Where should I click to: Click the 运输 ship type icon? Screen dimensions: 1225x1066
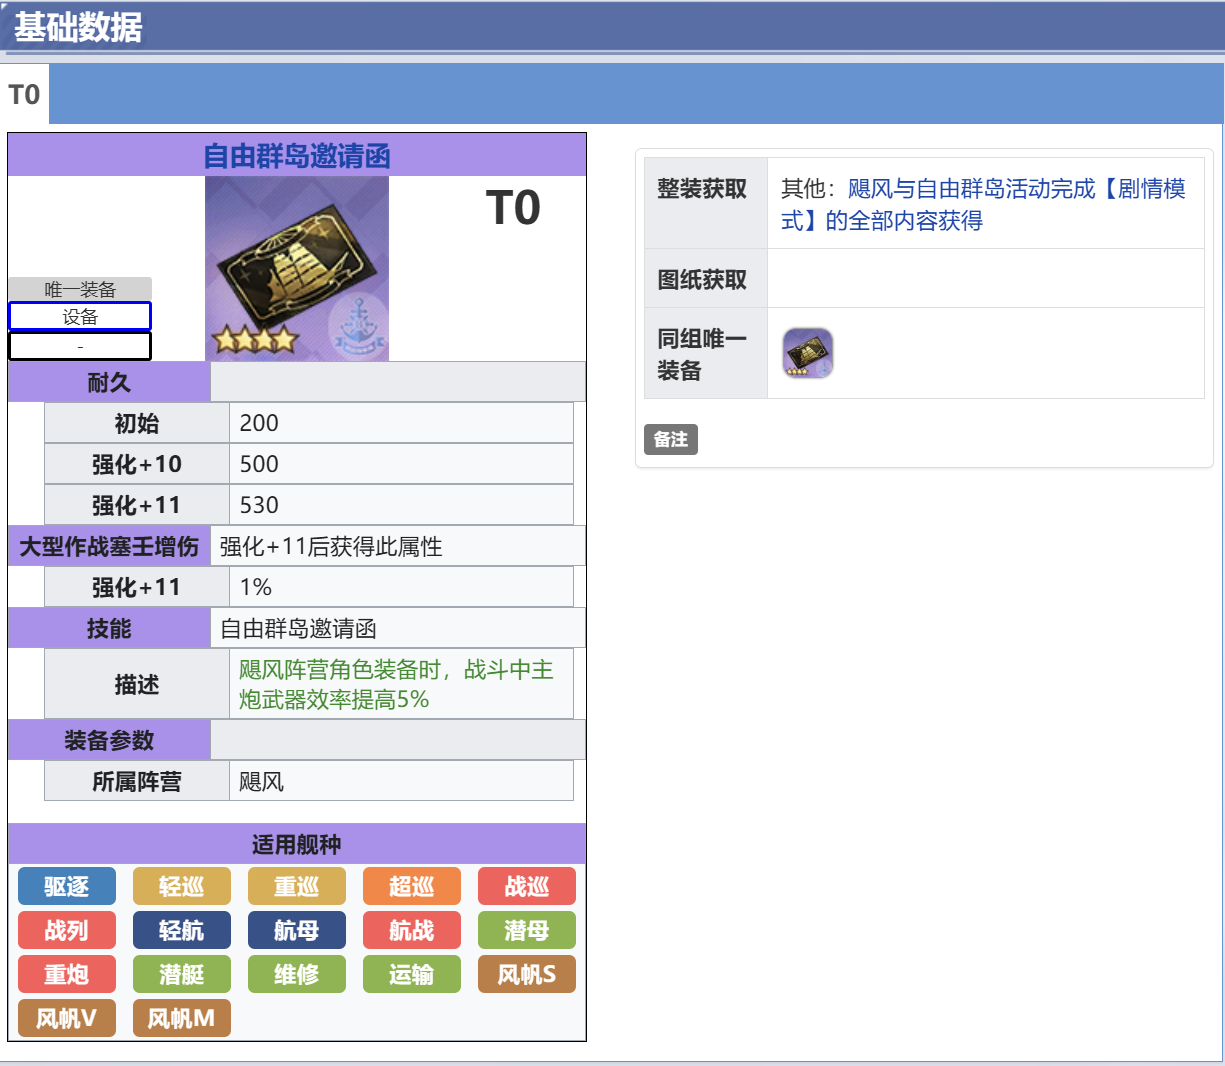pos(411,974)
